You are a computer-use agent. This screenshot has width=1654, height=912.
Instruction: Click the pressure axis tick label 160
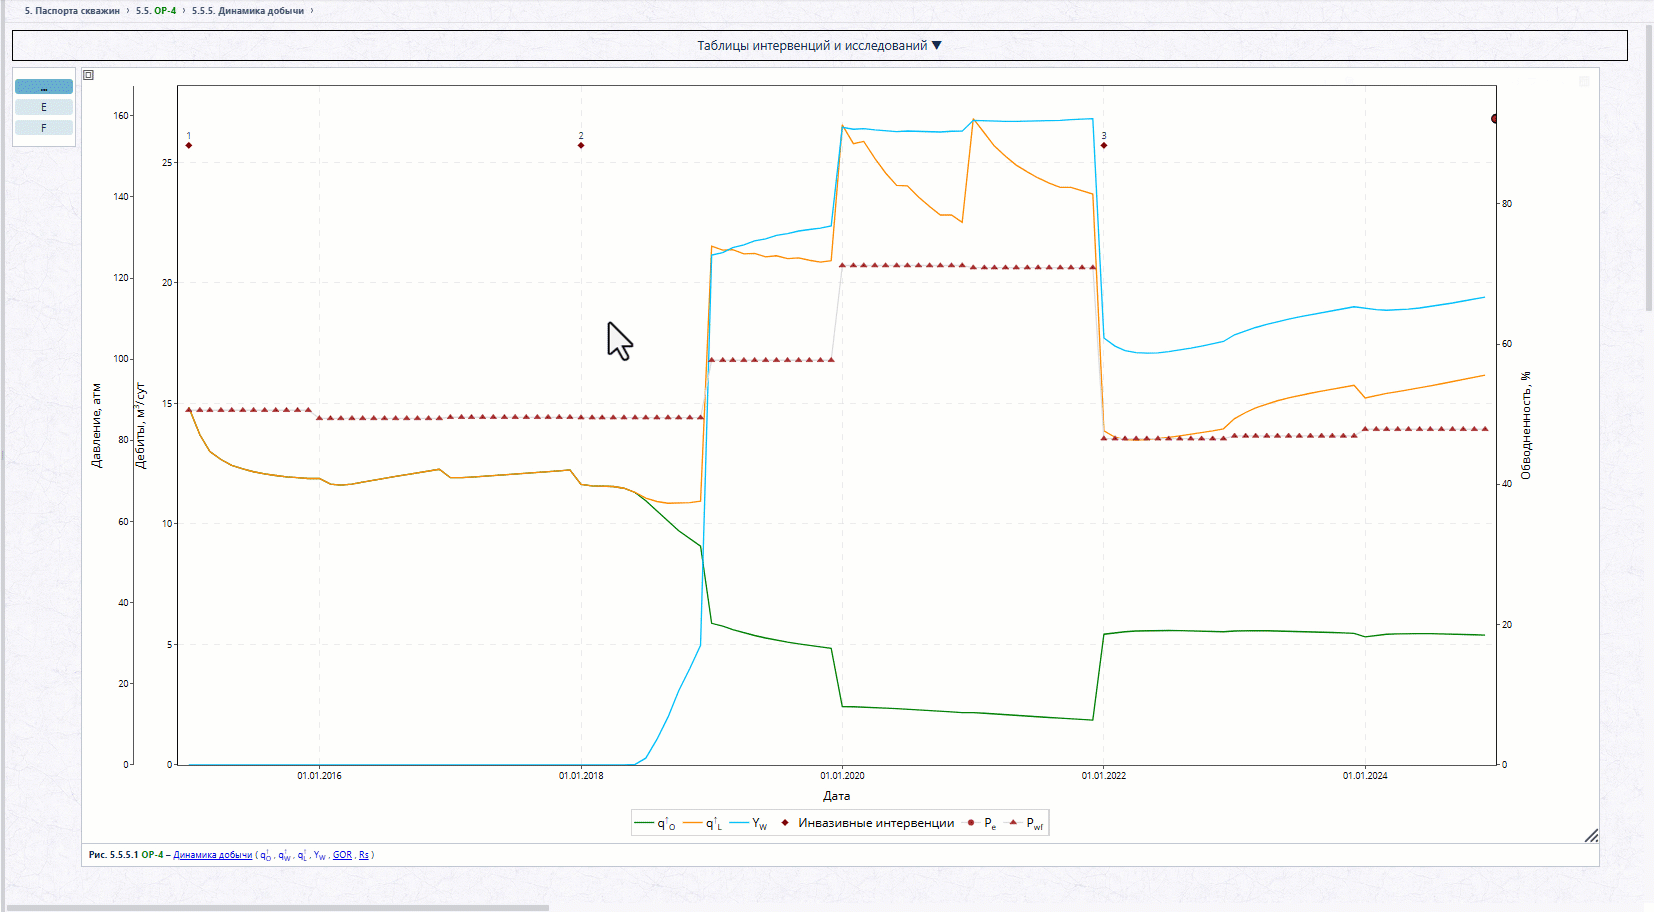pos(121,116)
